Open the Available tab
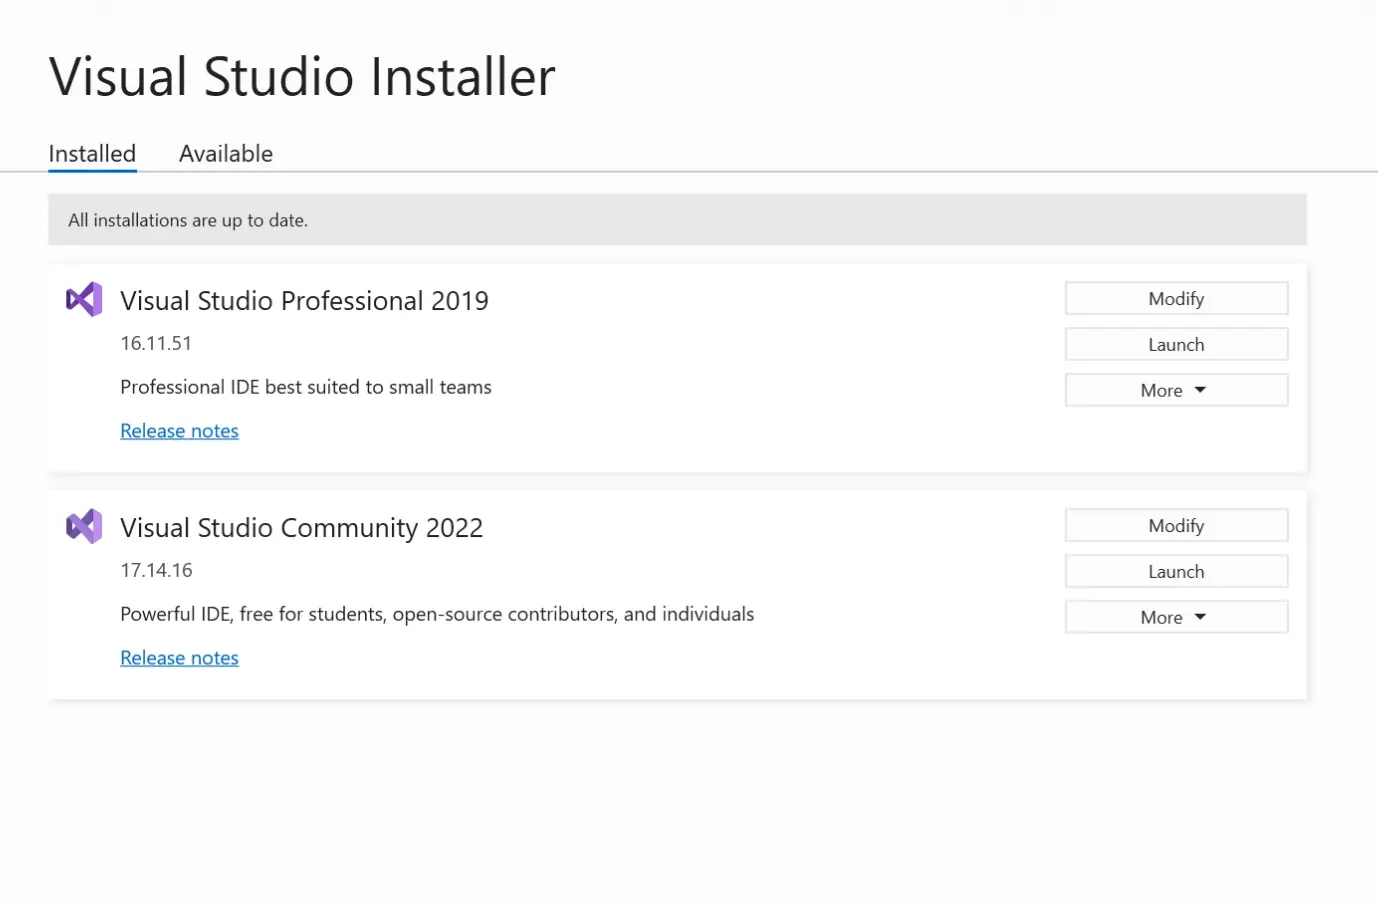Screen dimensions: 1378x906 pos(226,154)
